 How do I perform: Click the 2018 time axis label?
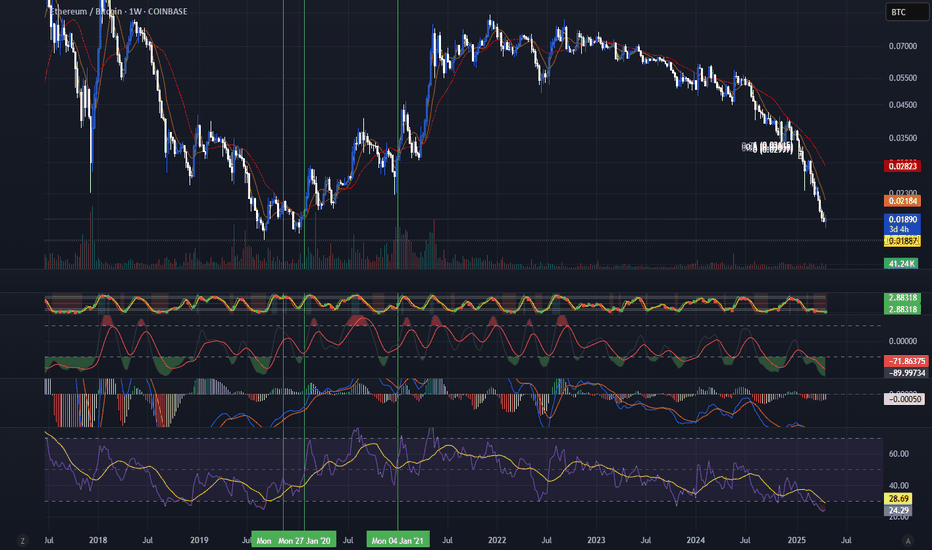pyautogui.click(x=98, y=540)
